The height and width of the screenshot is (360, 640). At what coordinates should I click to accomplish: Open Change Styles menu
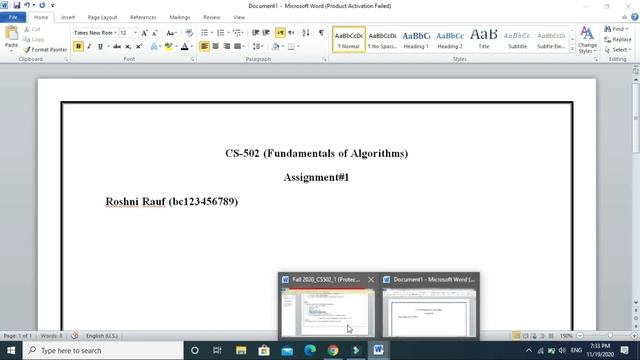[x=587, y=40]
